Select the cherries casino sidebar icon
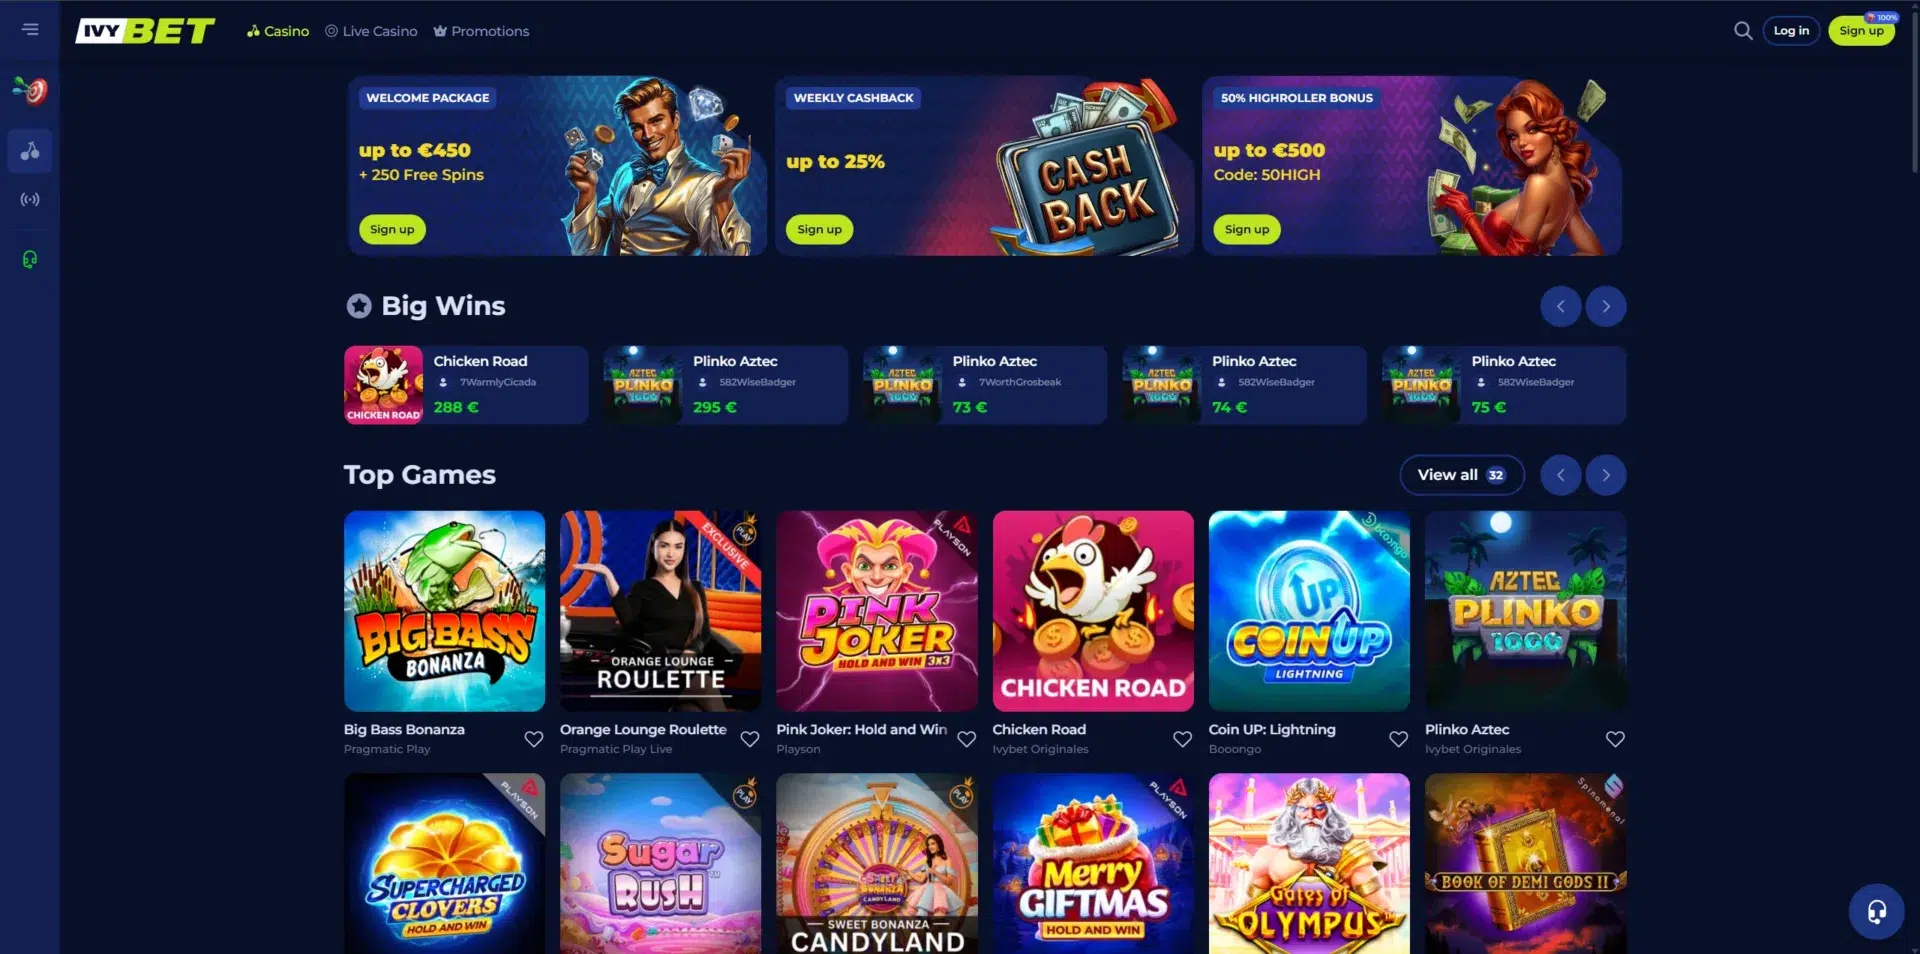This screenshot has height=954, width=1920. (x=30, y=151)
